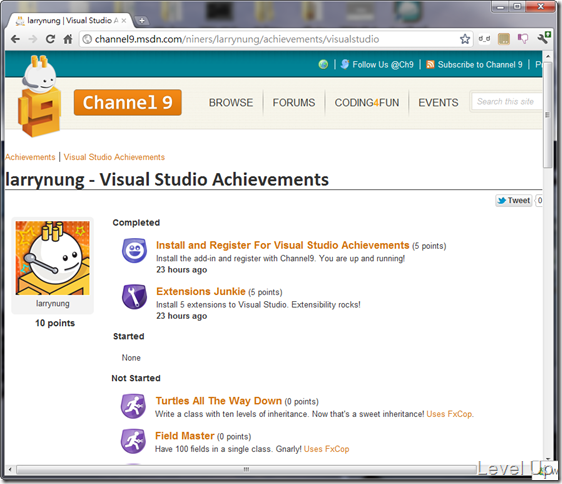Open Install and Register For Visual Studio Achievements
The width and height of the screenshot is (562, 484).
[x=282, y=245]
